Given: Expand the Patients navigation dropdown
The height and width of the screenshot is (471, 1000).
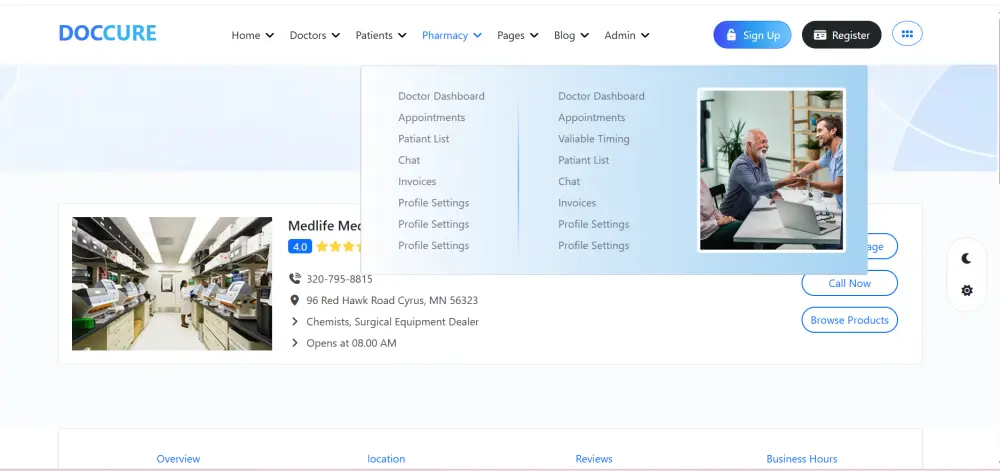Looking at the screenshot, I should click(x=381, y=35).
